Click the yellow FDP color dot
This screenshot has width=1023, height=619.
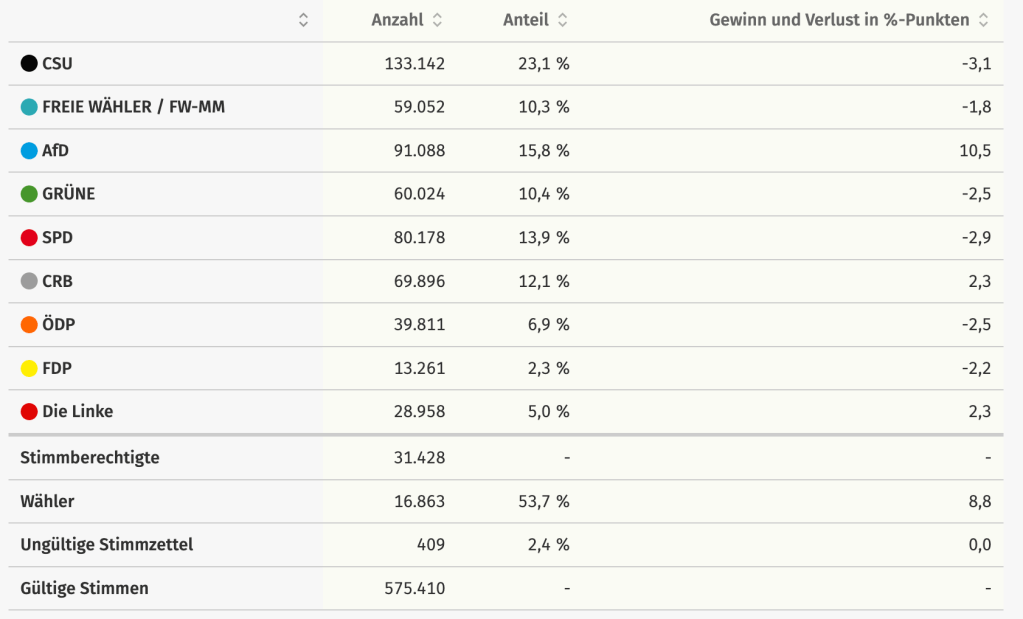pyautogui.click(x=29, y=368)
